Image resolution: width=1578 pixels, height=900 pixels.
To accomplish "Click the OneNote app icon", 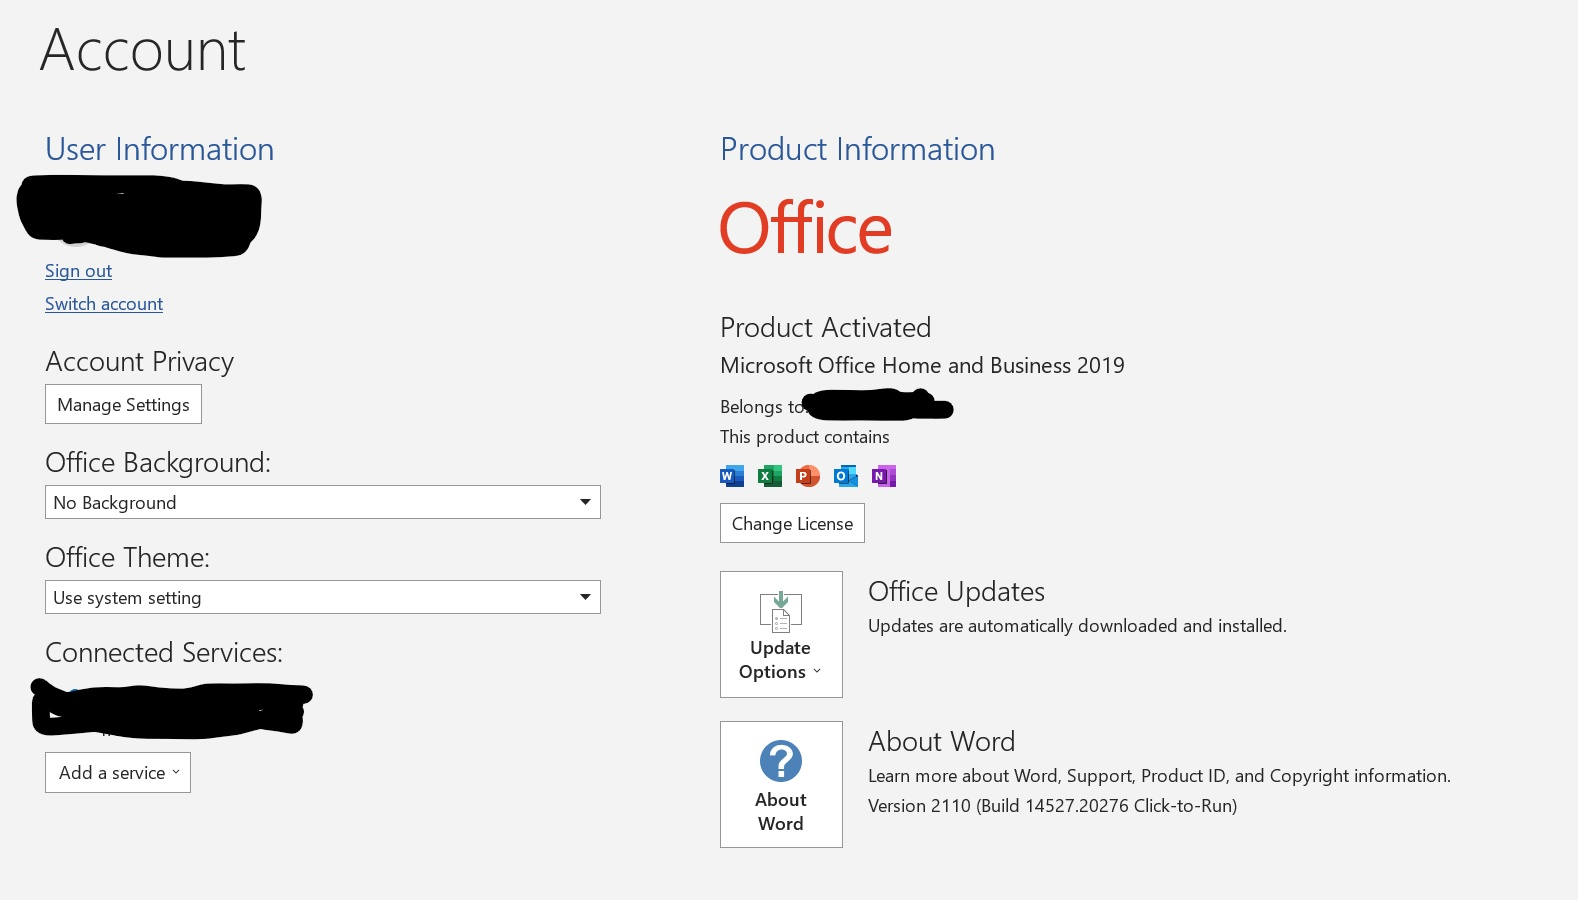I will [884, 476].
